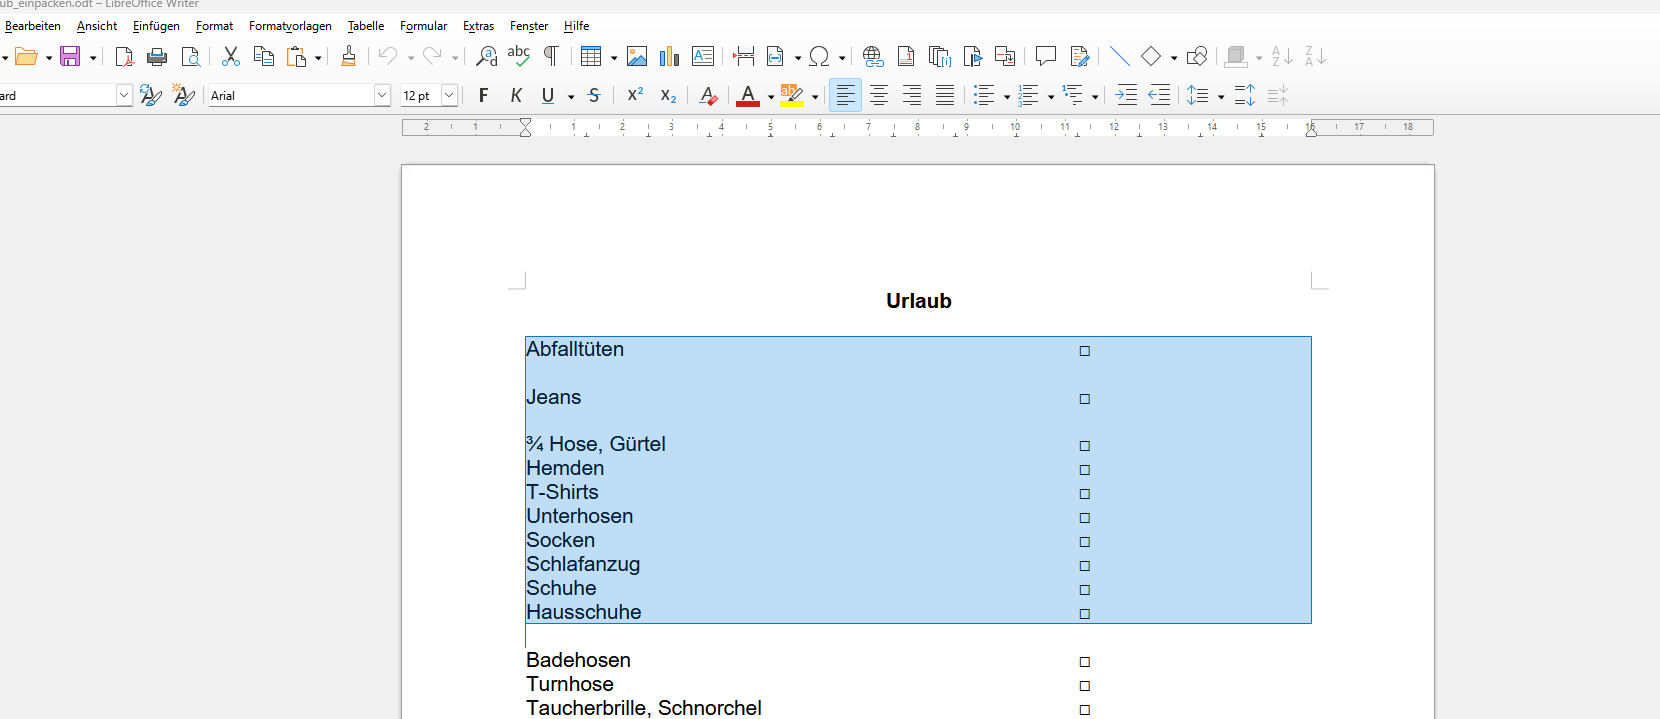Viewport: 1660px width, 719px height.
Task: Cut the selected text
Action: click(231, 57)
